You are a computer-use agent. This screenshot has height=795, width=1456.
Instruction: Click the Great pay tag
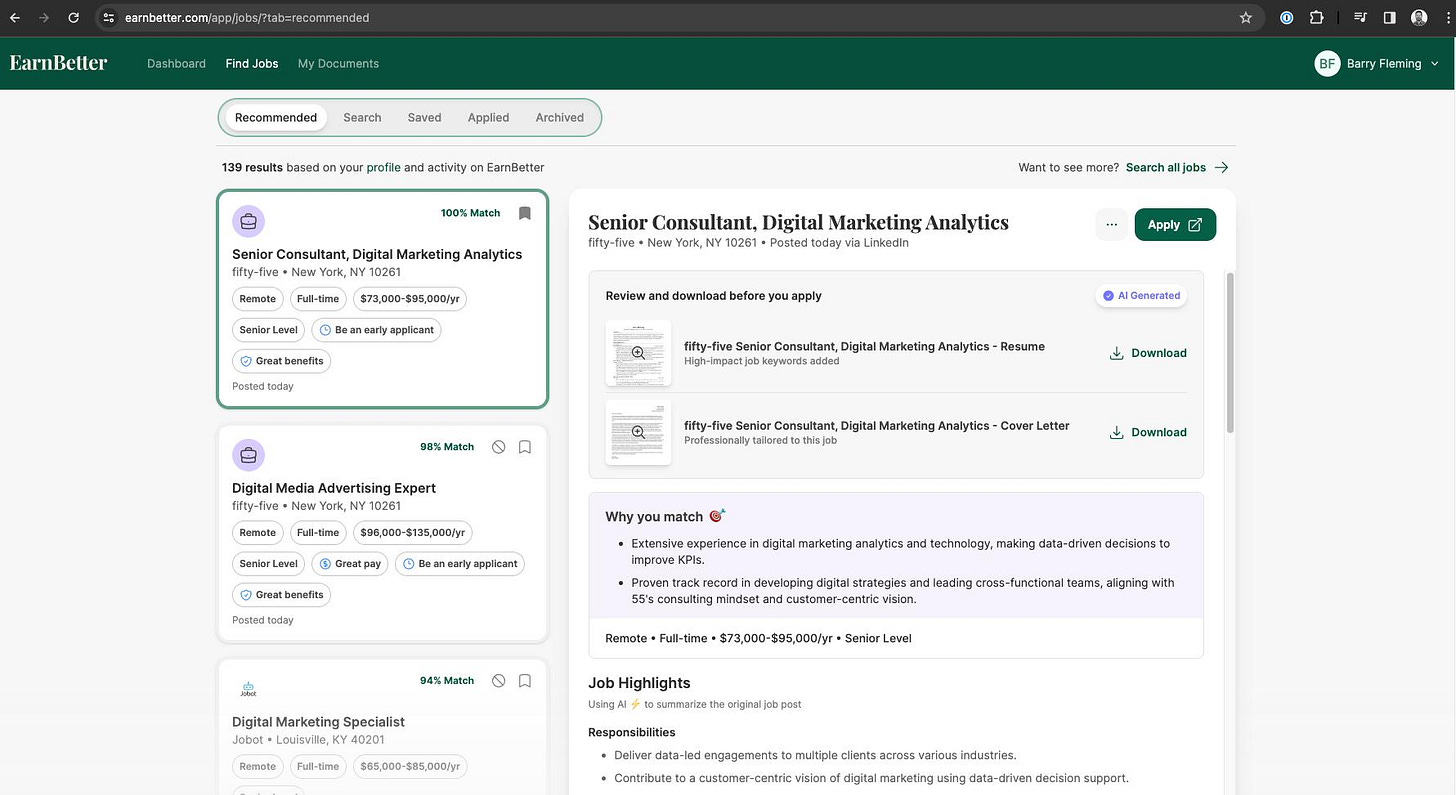tap(350, 563)
